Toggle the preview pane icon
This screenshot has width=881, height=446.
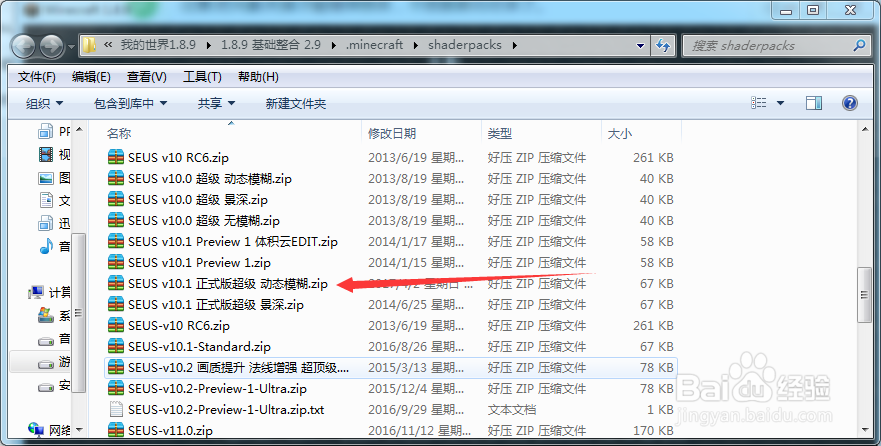coord(814,103)
